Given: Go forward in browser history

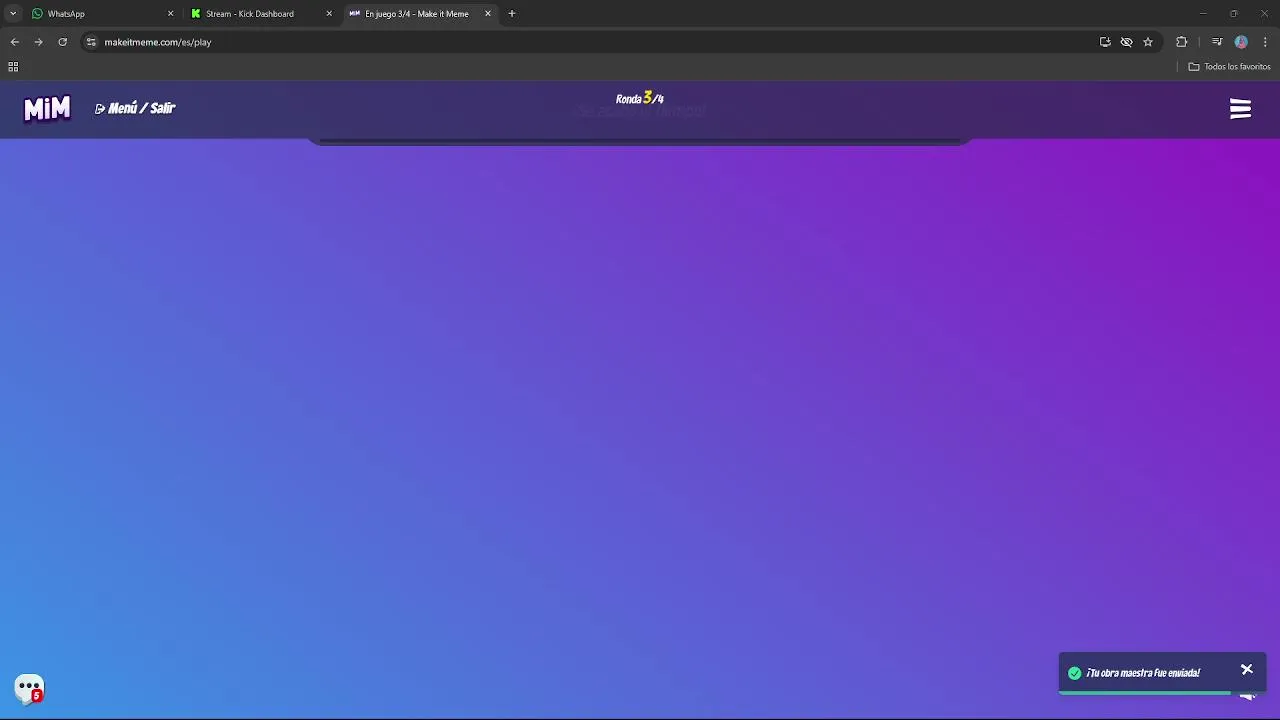Looking at the screenshot, I should tap(38, 42).
